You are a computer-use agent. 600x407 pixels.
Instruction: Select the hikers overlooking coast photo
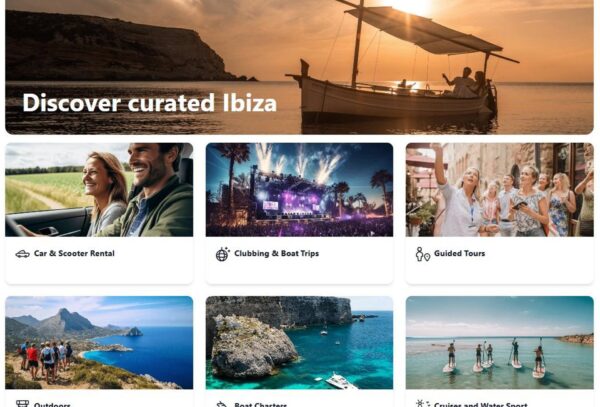tap(99, 343)
